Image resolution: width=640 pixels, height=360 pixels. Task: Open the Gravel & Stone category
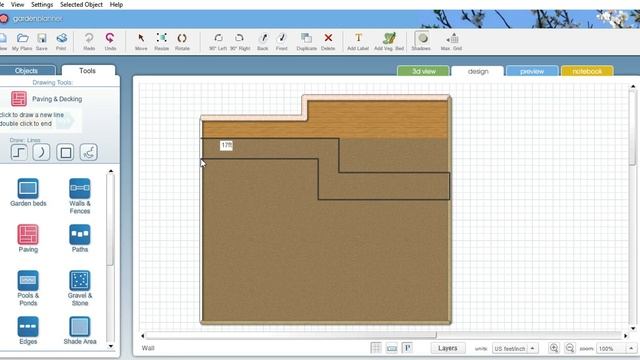pos(80,281)
